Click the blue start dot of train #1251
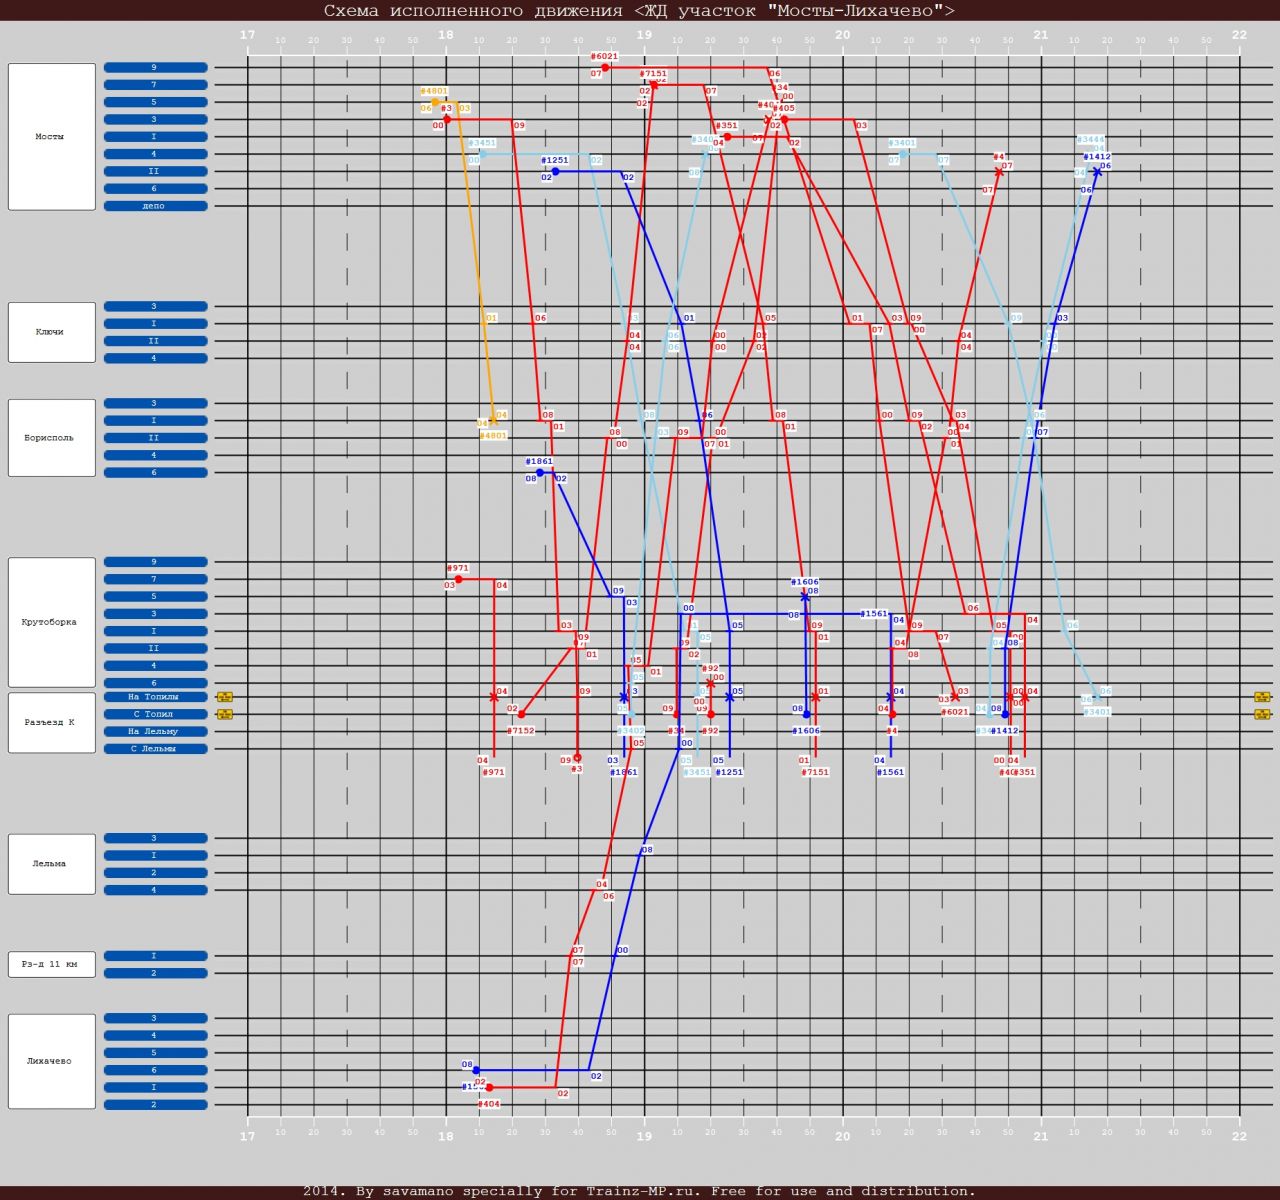1280x1200 pixels. click(555, 171)
